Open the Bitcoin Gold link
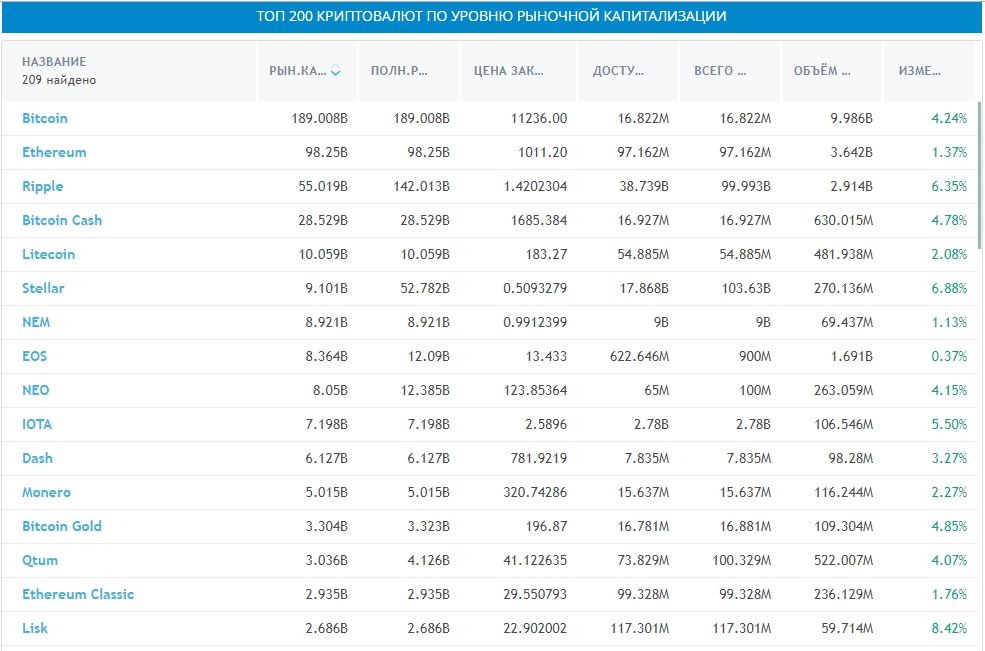 point(62,526)
